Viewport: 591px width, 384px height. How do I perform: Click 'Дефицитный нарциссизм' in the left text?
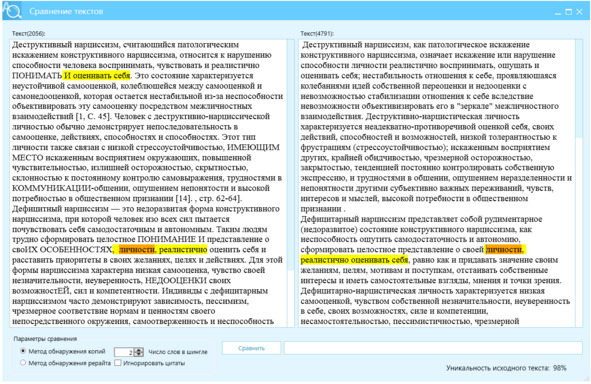(x=60, y=208)
